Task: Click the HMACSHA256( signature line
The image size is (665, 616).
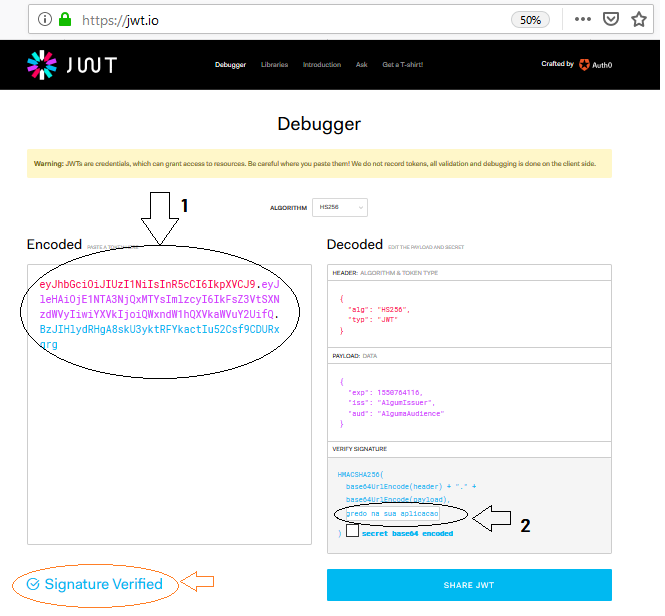Action: pyautogui.click(x=360, y=475)
